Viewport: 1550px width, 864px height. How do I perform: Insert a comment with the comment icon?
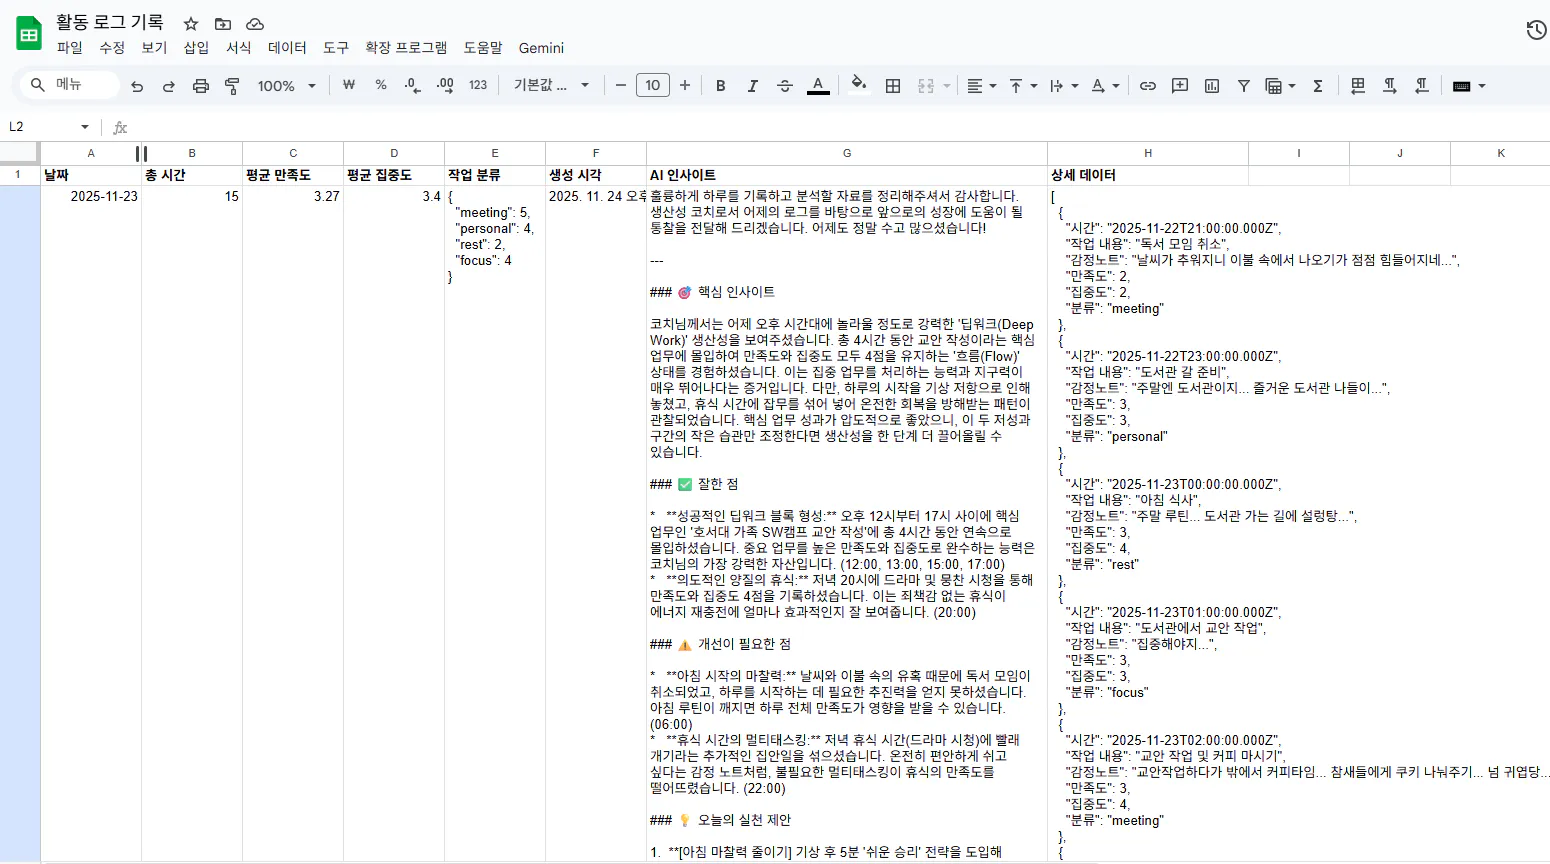(1180, 85)
